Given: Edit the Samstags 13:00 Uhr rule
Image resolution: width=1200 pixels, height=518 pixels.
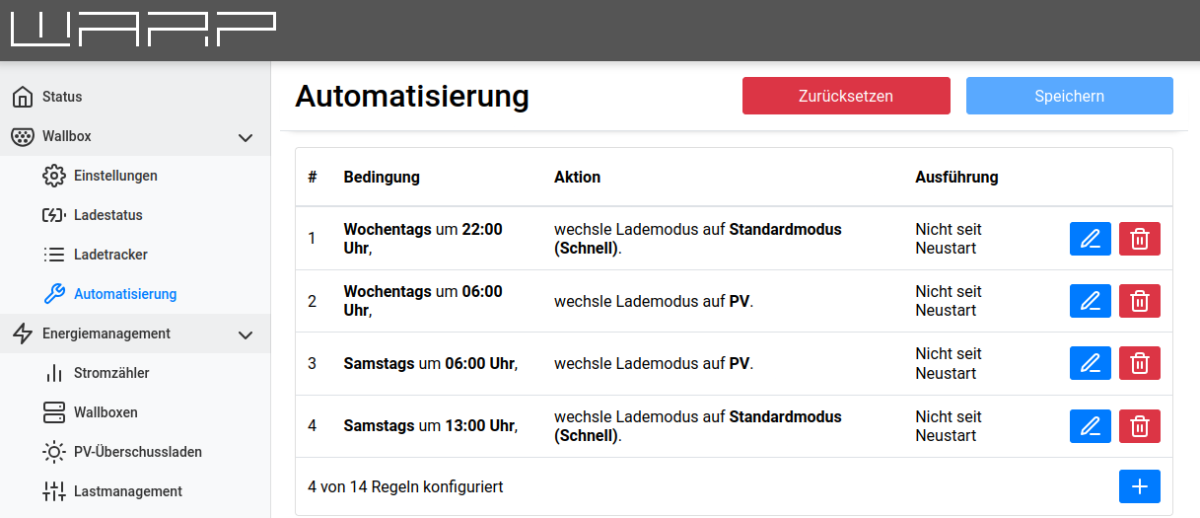Looking at the screenshot, I should [x=1090, y=426].
